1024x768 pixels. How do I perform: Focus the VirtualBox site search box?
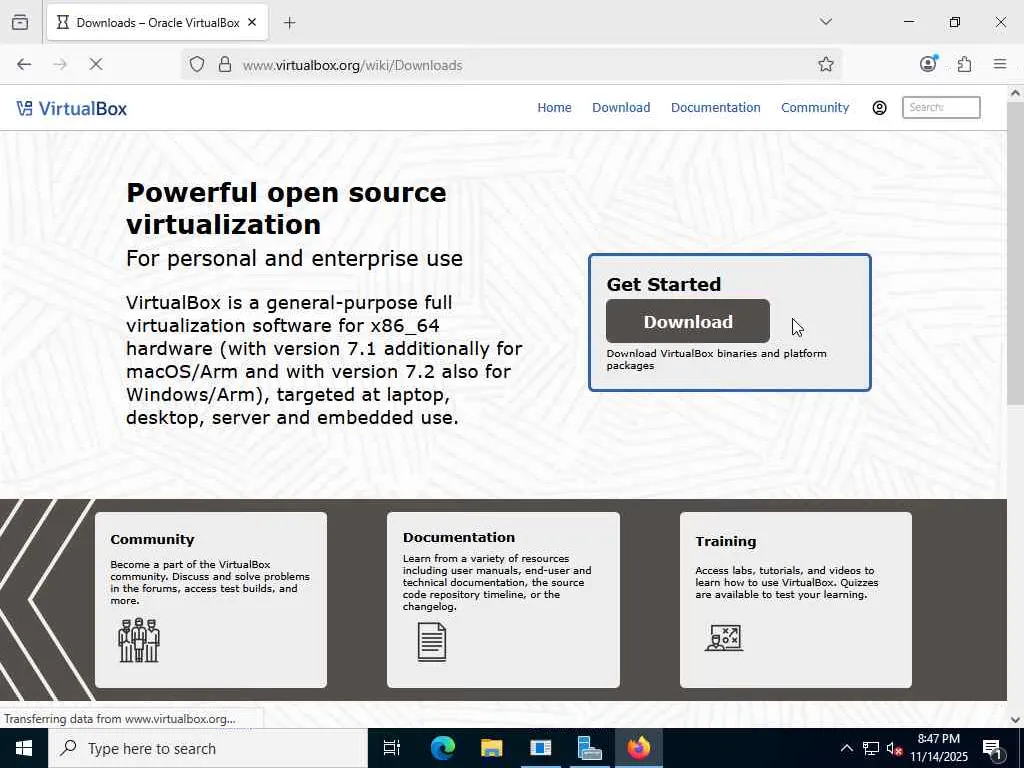(x=941, y=108)
